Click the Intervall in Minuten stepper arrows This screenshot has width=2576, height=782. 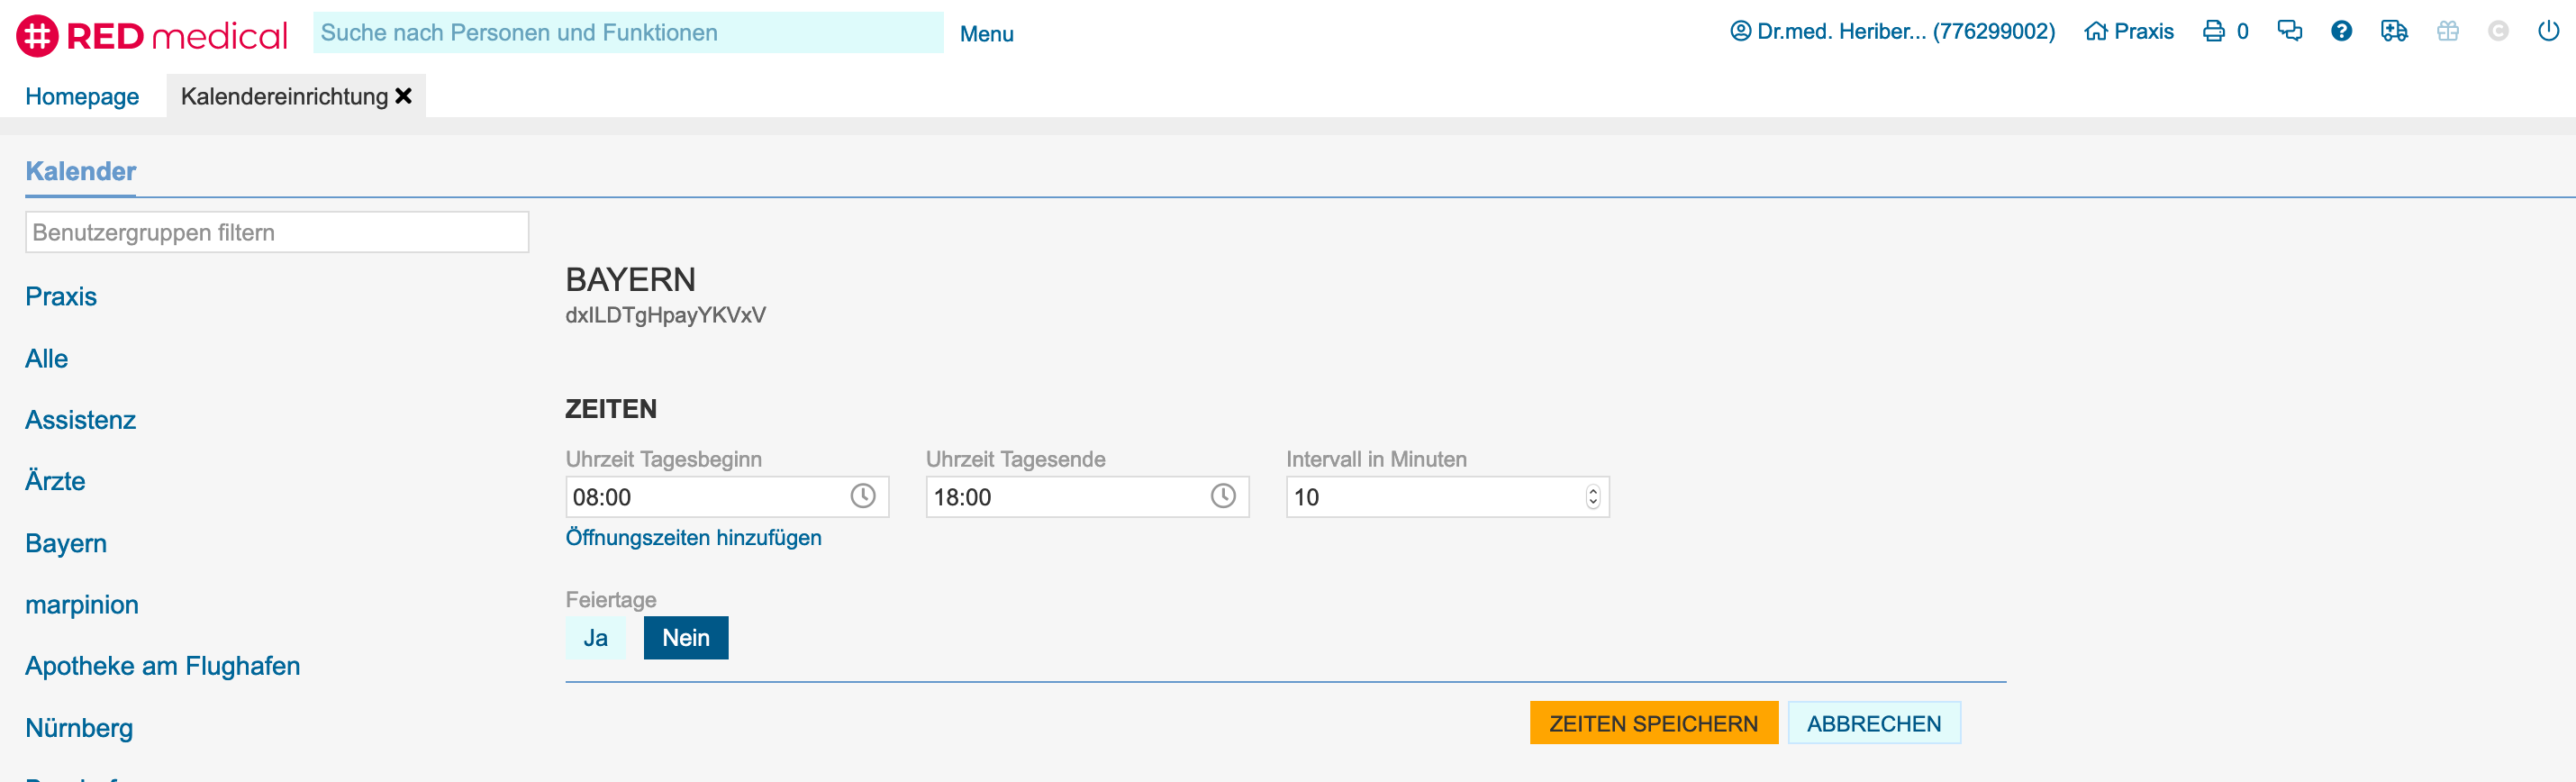coord(1592,497)
